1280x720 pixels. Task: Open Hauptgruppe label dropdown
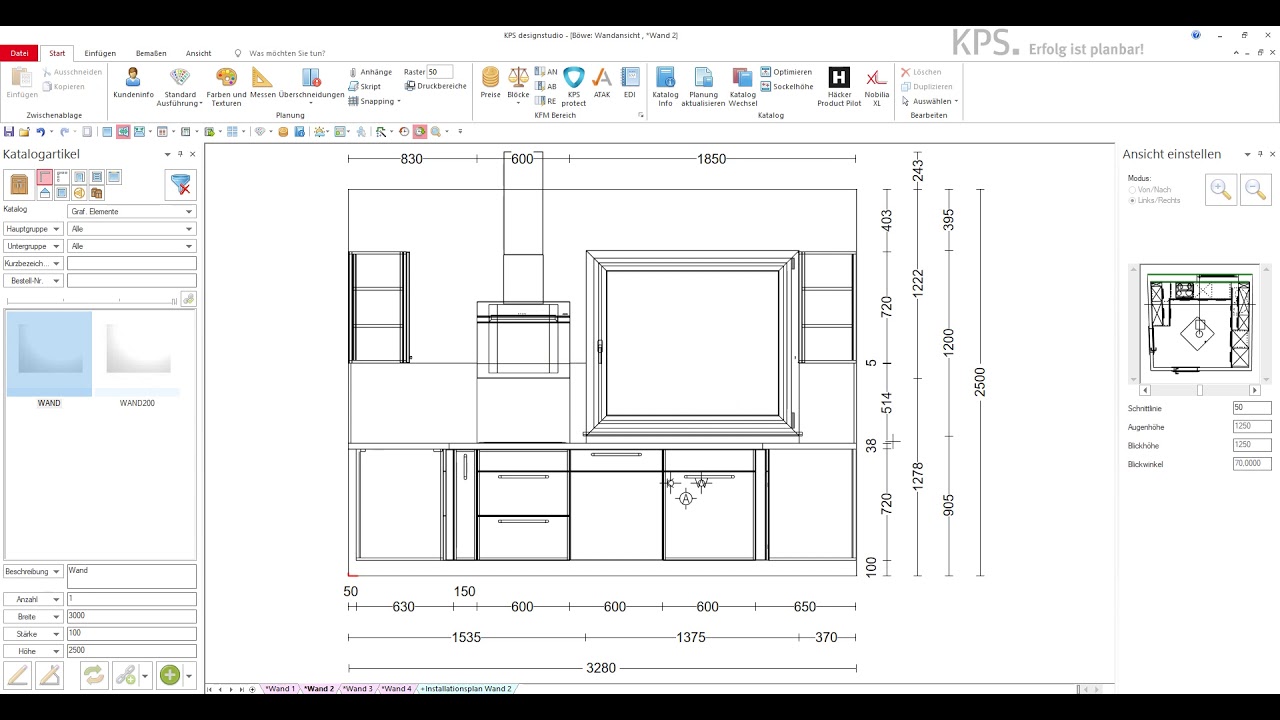click(33, 229)
